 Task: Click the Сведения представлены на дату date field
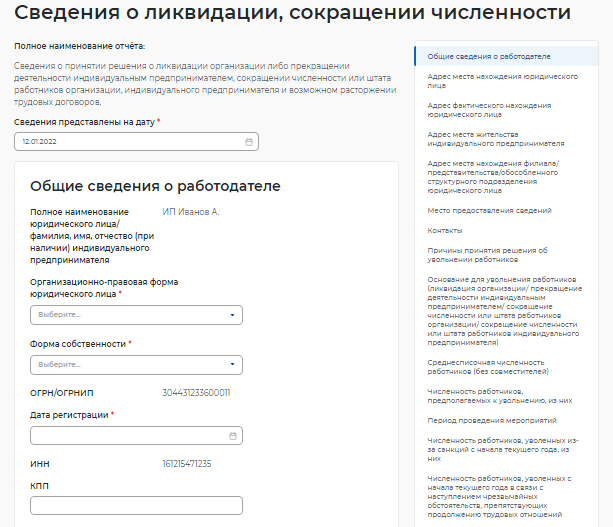click(136, 142)
